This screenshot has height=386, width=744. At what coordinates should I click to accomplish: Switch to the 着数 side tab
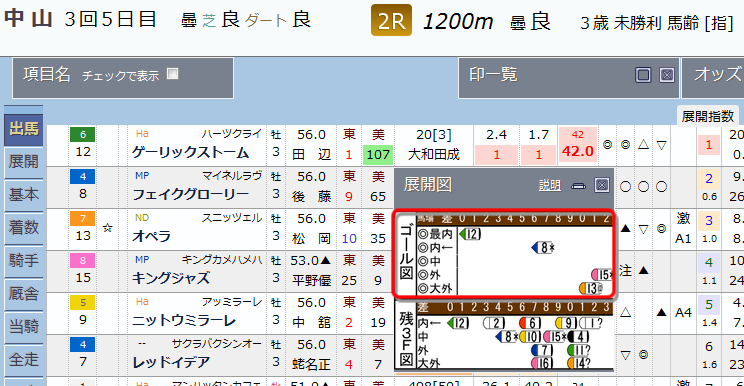(x=24, y=228)
